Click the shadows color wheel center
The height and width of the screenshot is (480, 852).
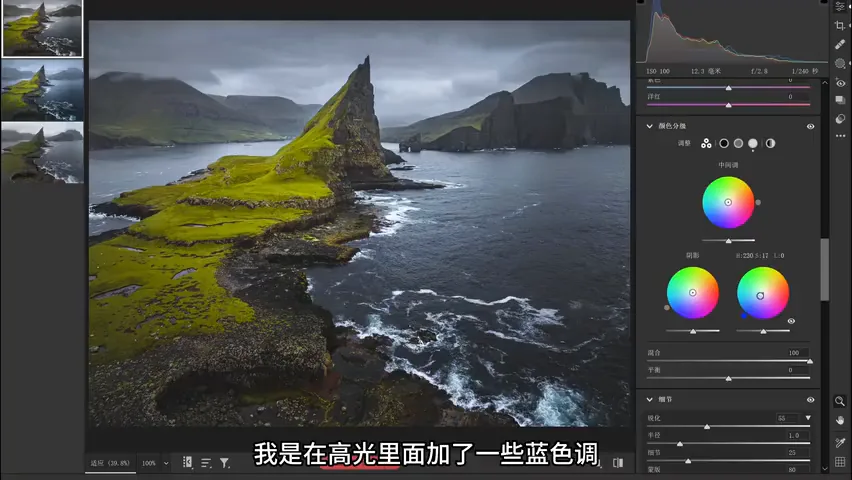pos(693,292)
